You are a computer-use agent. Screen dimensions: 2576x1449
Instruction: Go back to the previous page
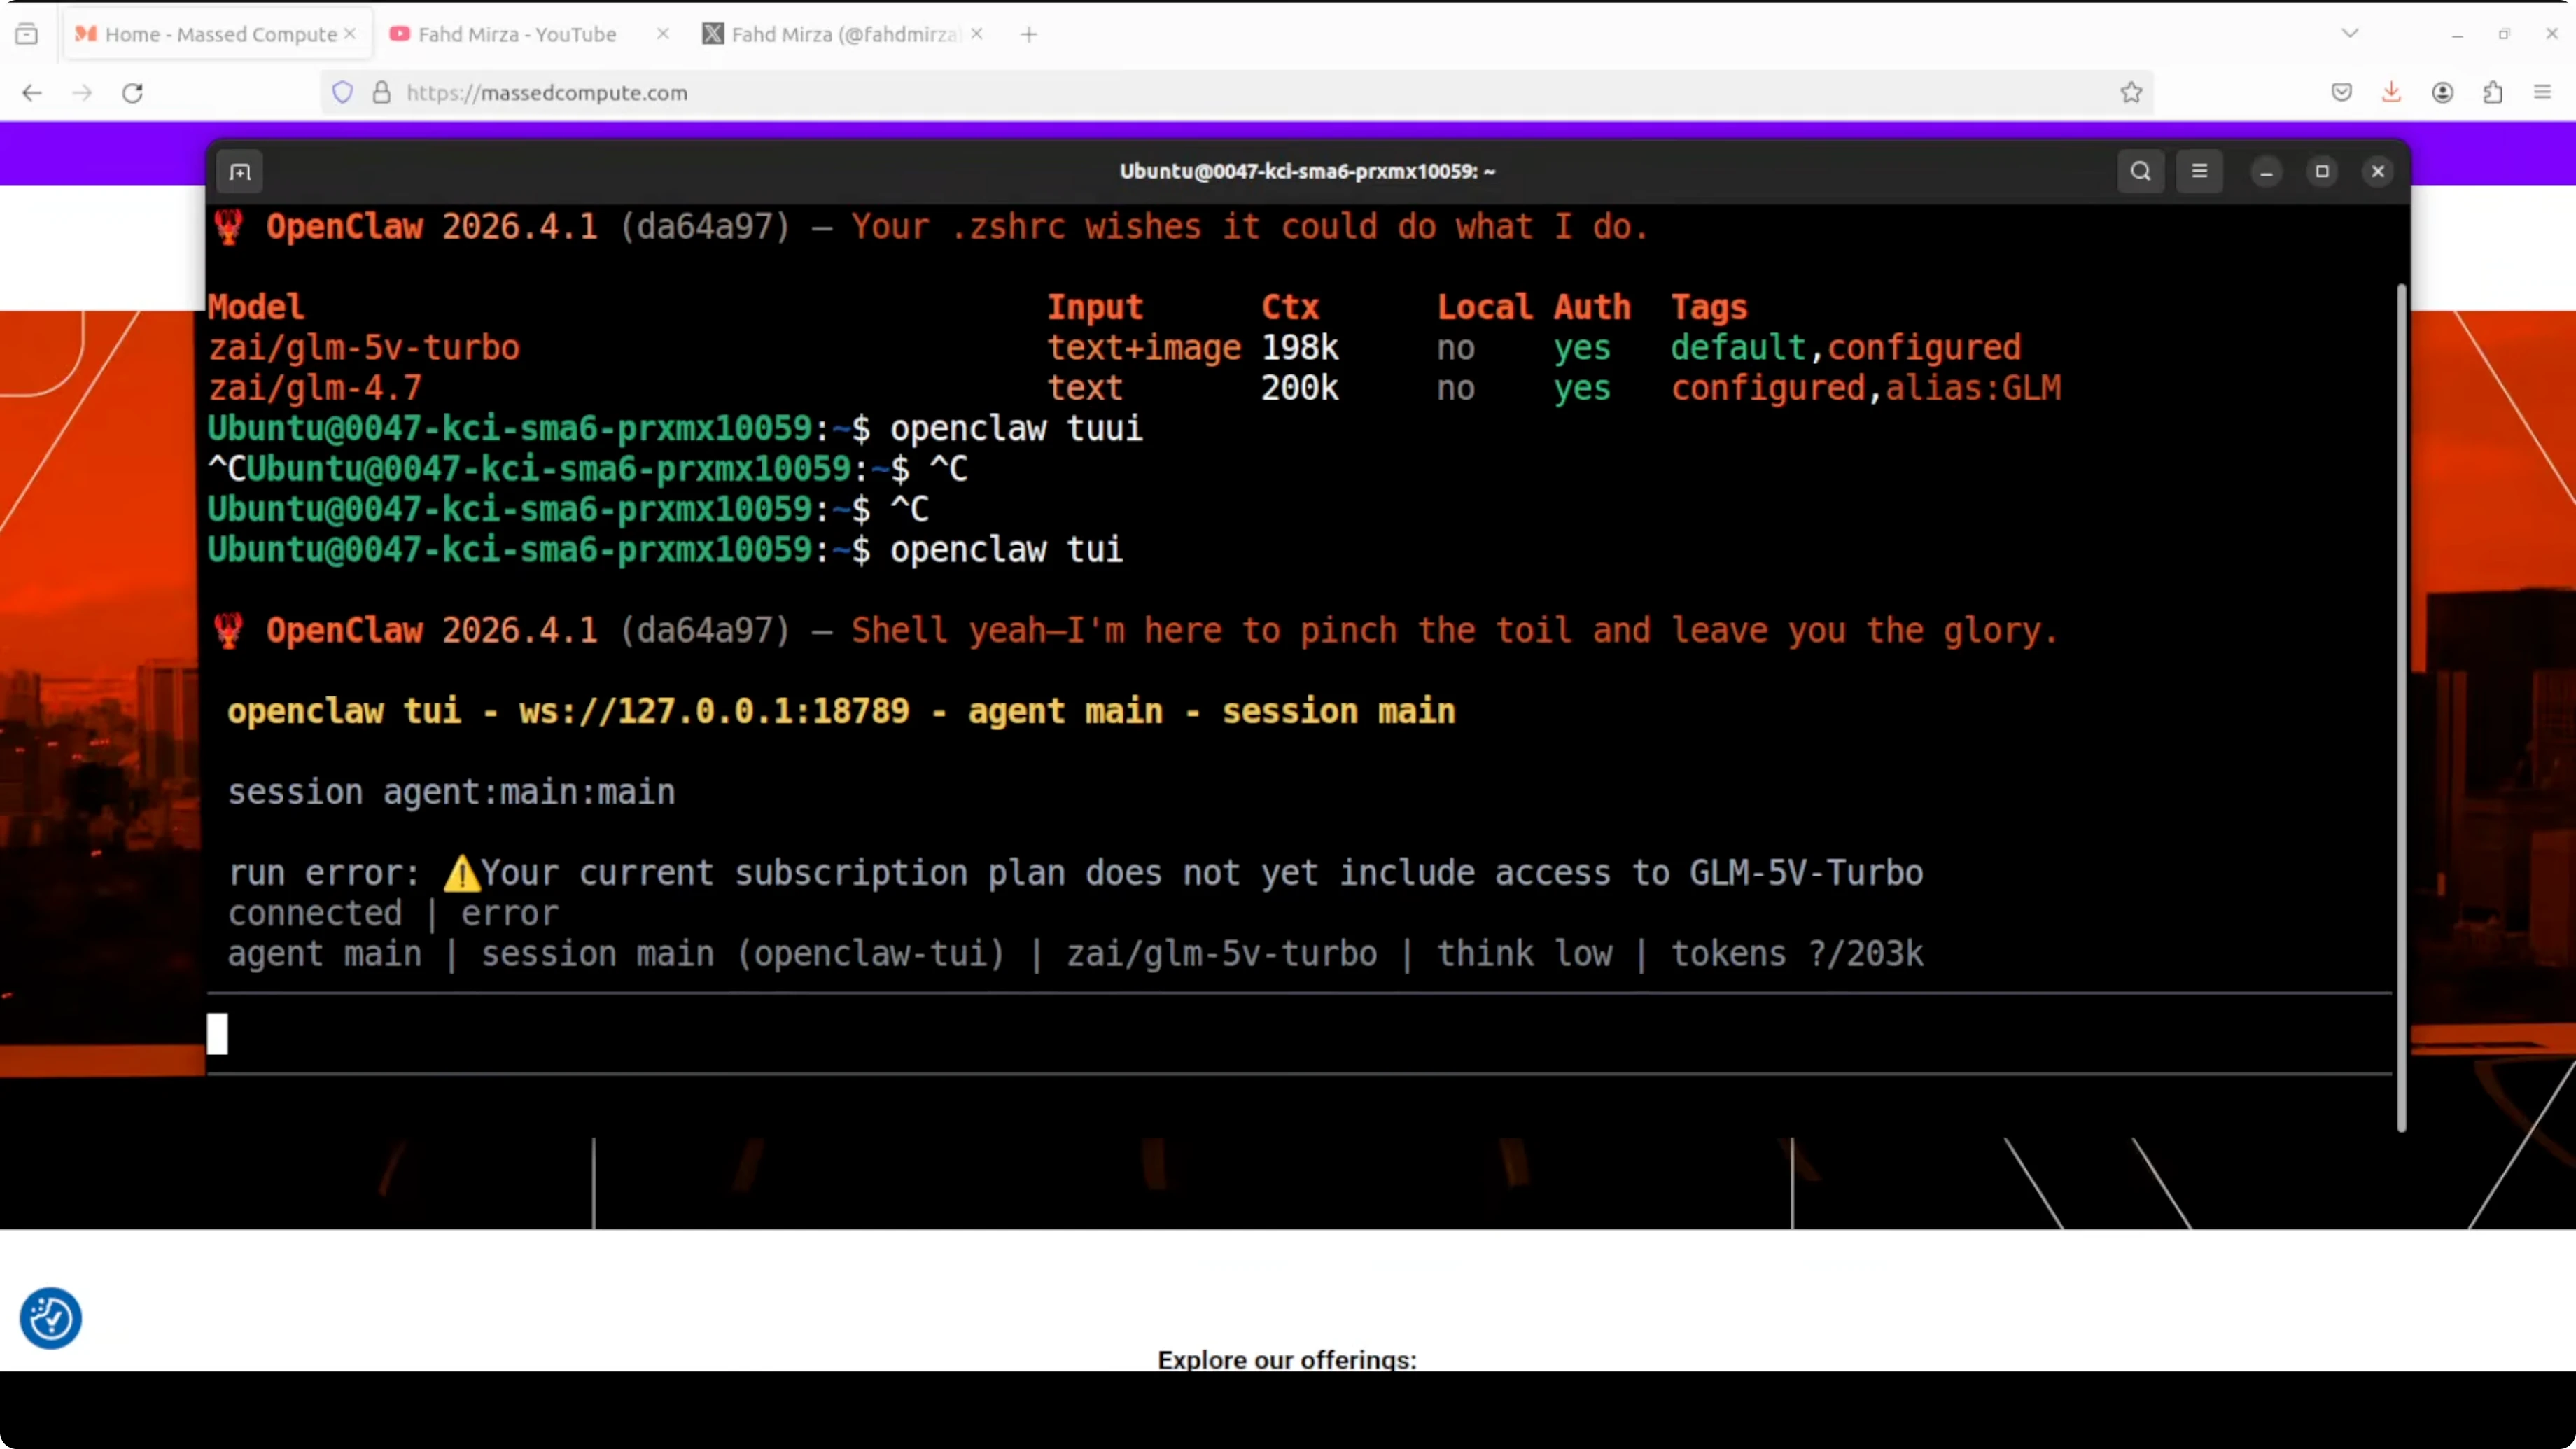32,92
